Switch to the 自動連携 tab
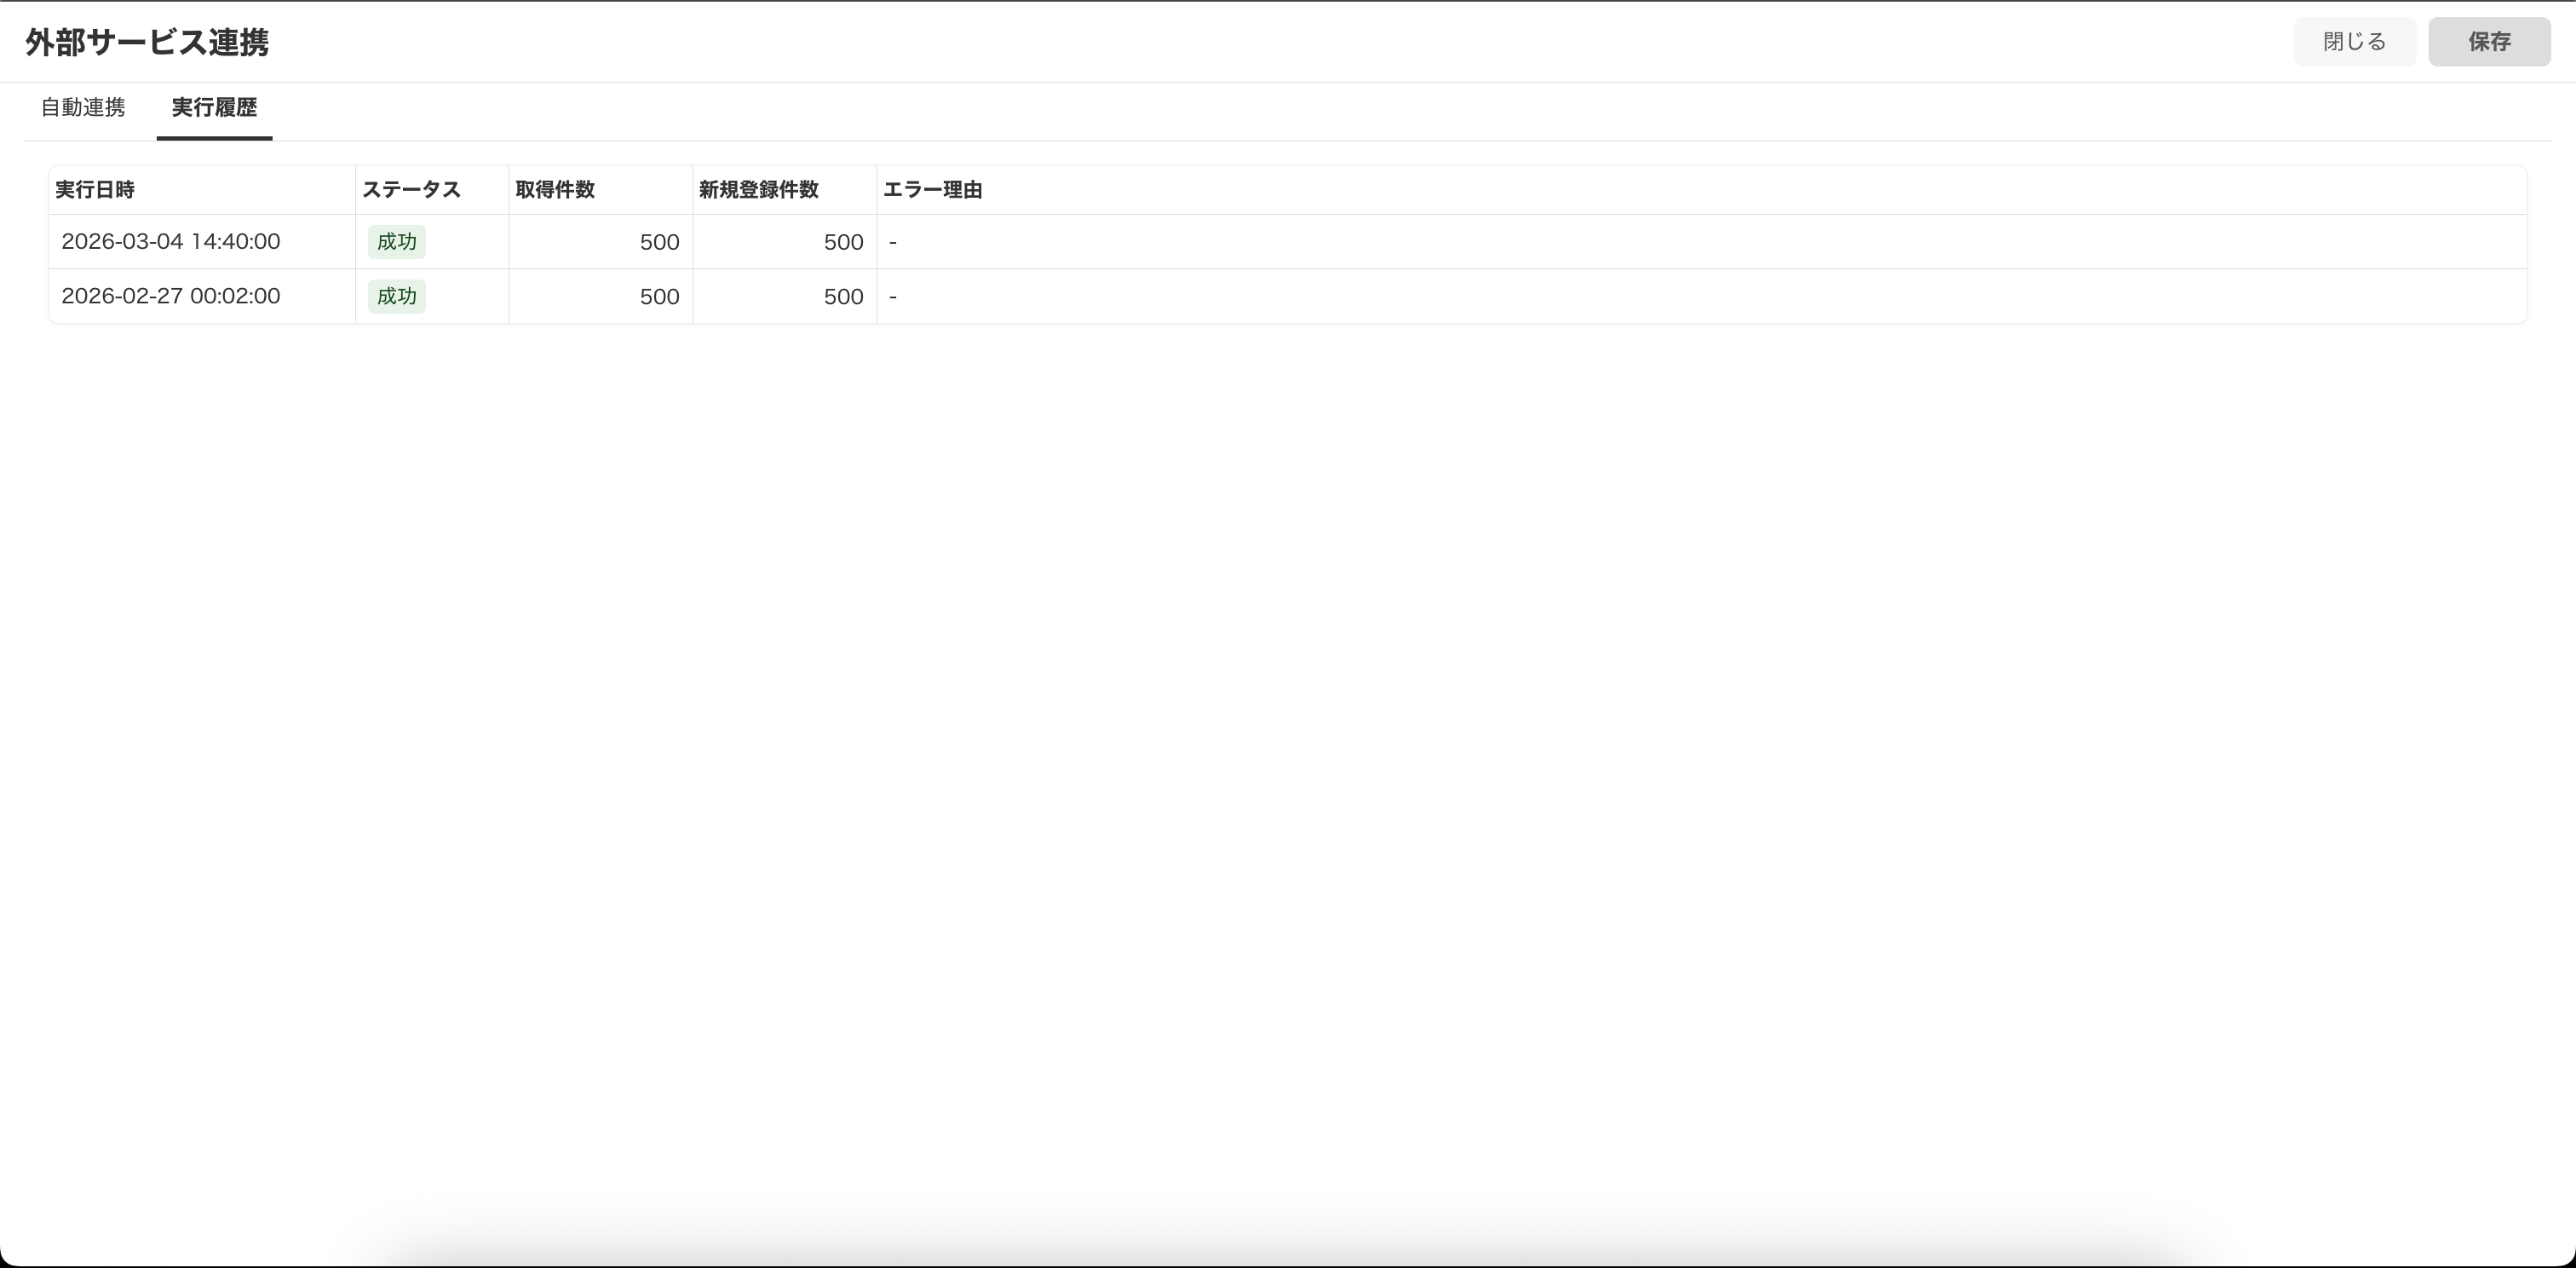 coord(83,107)
